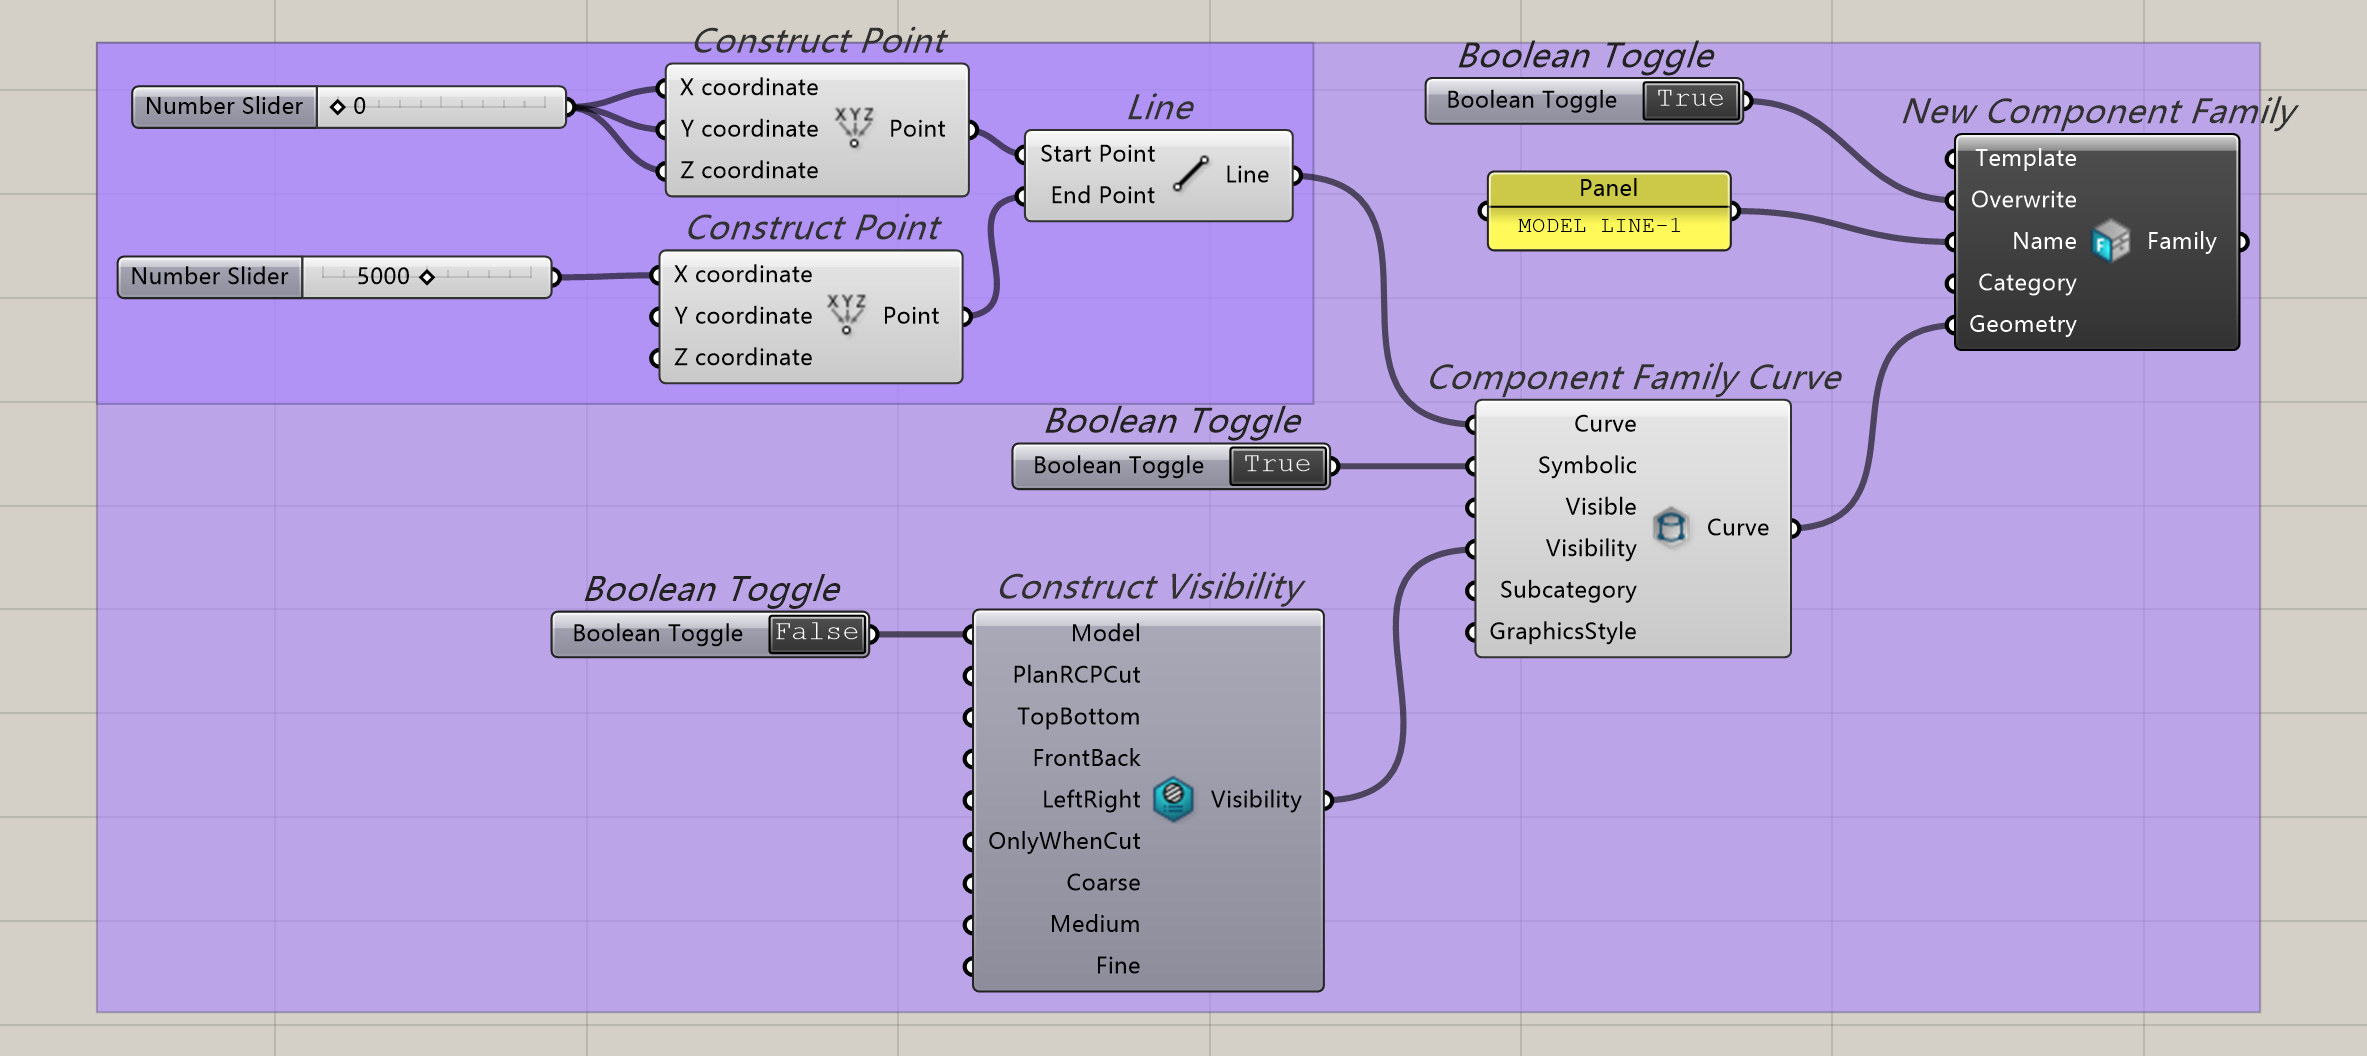Click the Family output parameter label
Image resolution: width=2367 pixels, height=1056 pixels.
point(2181,241)
